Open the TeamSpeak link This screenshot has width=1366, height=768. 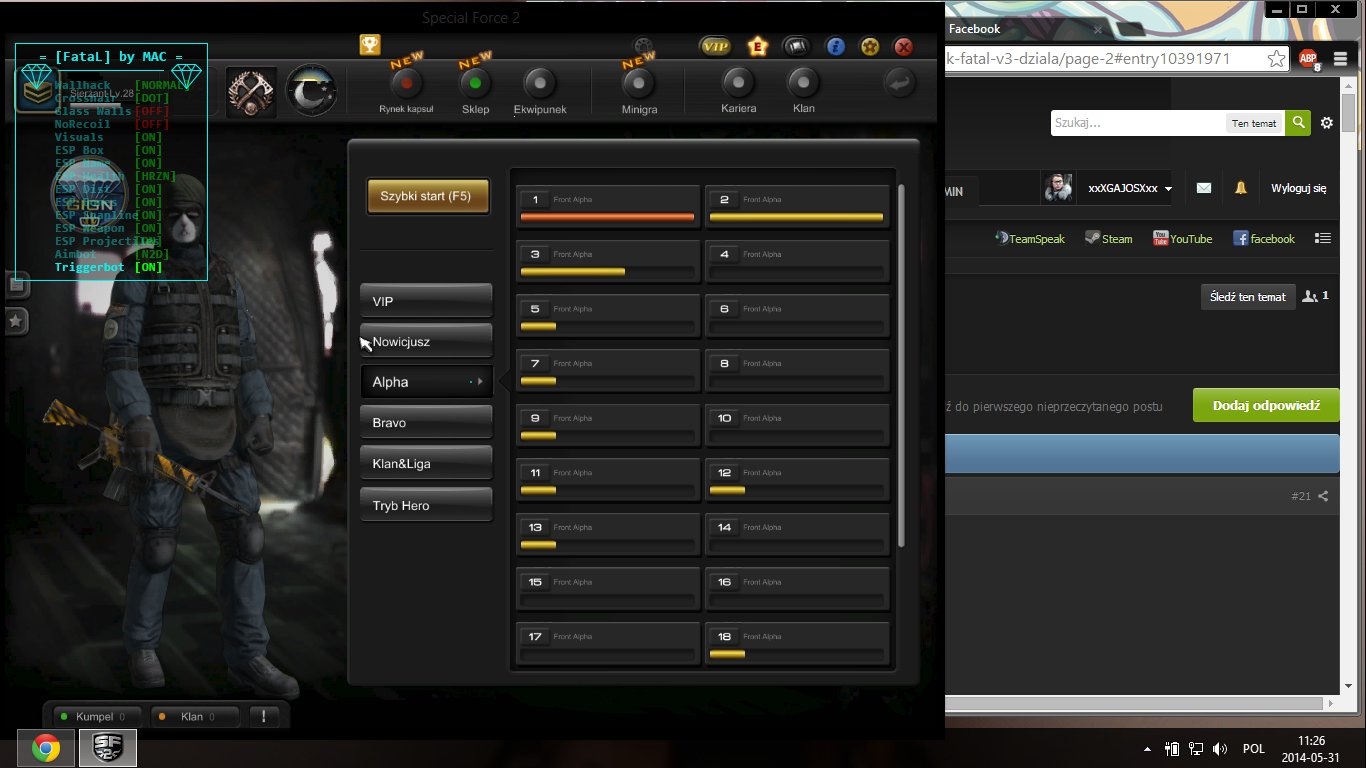1030,239
